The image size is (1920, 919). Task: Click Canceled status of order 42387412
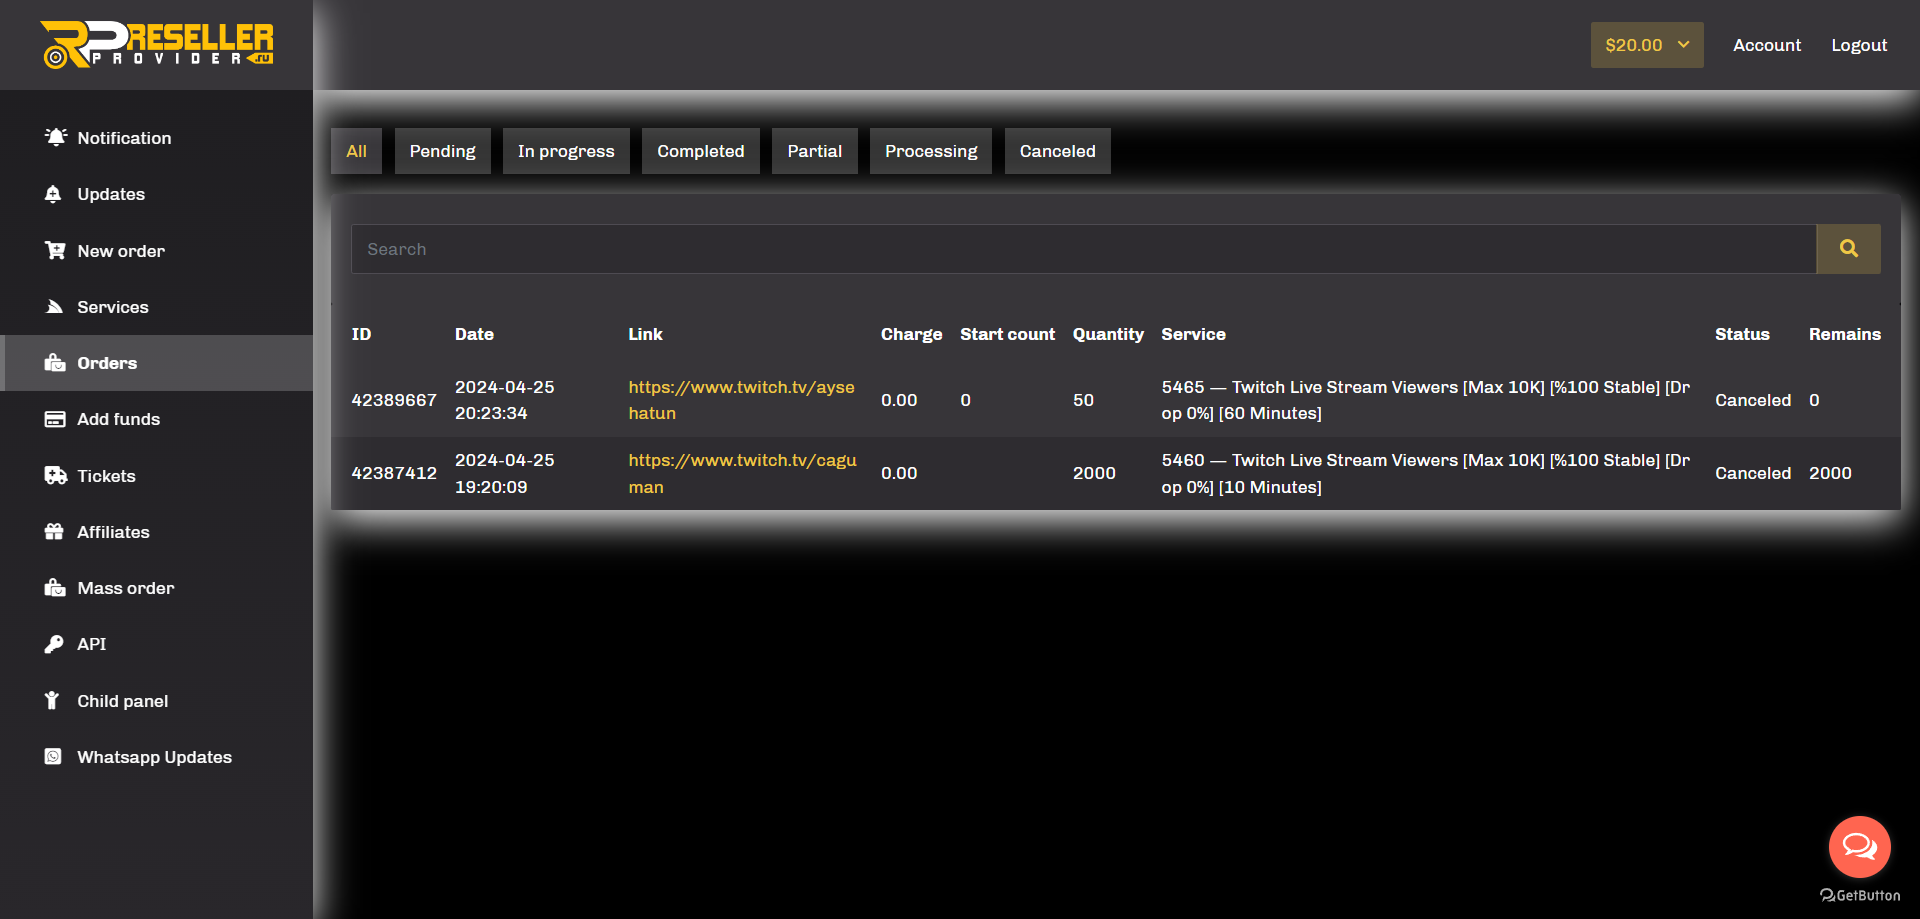pos(1753,473)
